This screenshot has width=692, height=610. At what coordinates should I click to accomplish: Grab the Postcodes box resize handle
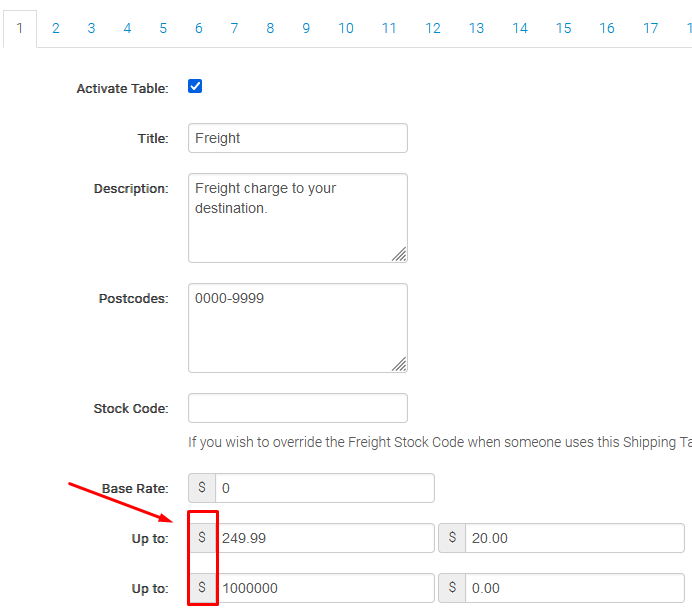point(399,364)
